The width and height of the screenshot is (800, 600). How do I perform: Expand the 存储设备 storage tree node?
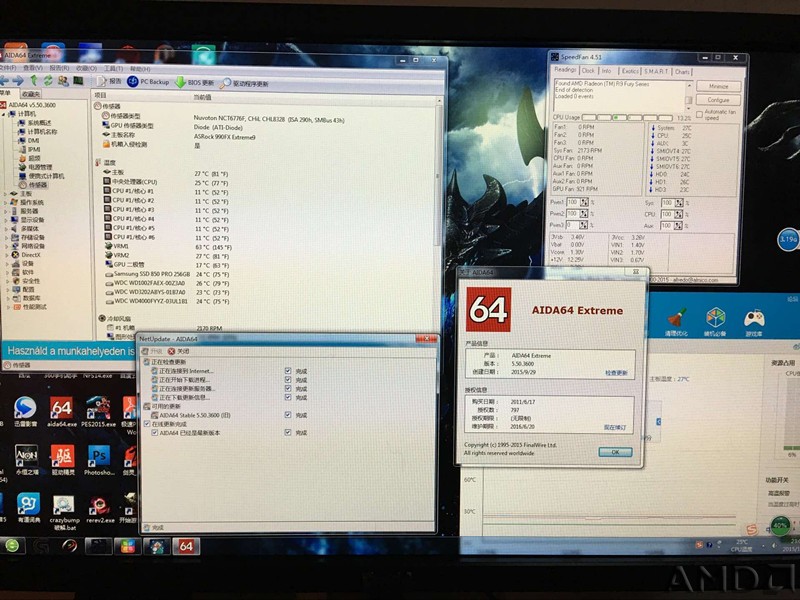[x=5, y=237]
